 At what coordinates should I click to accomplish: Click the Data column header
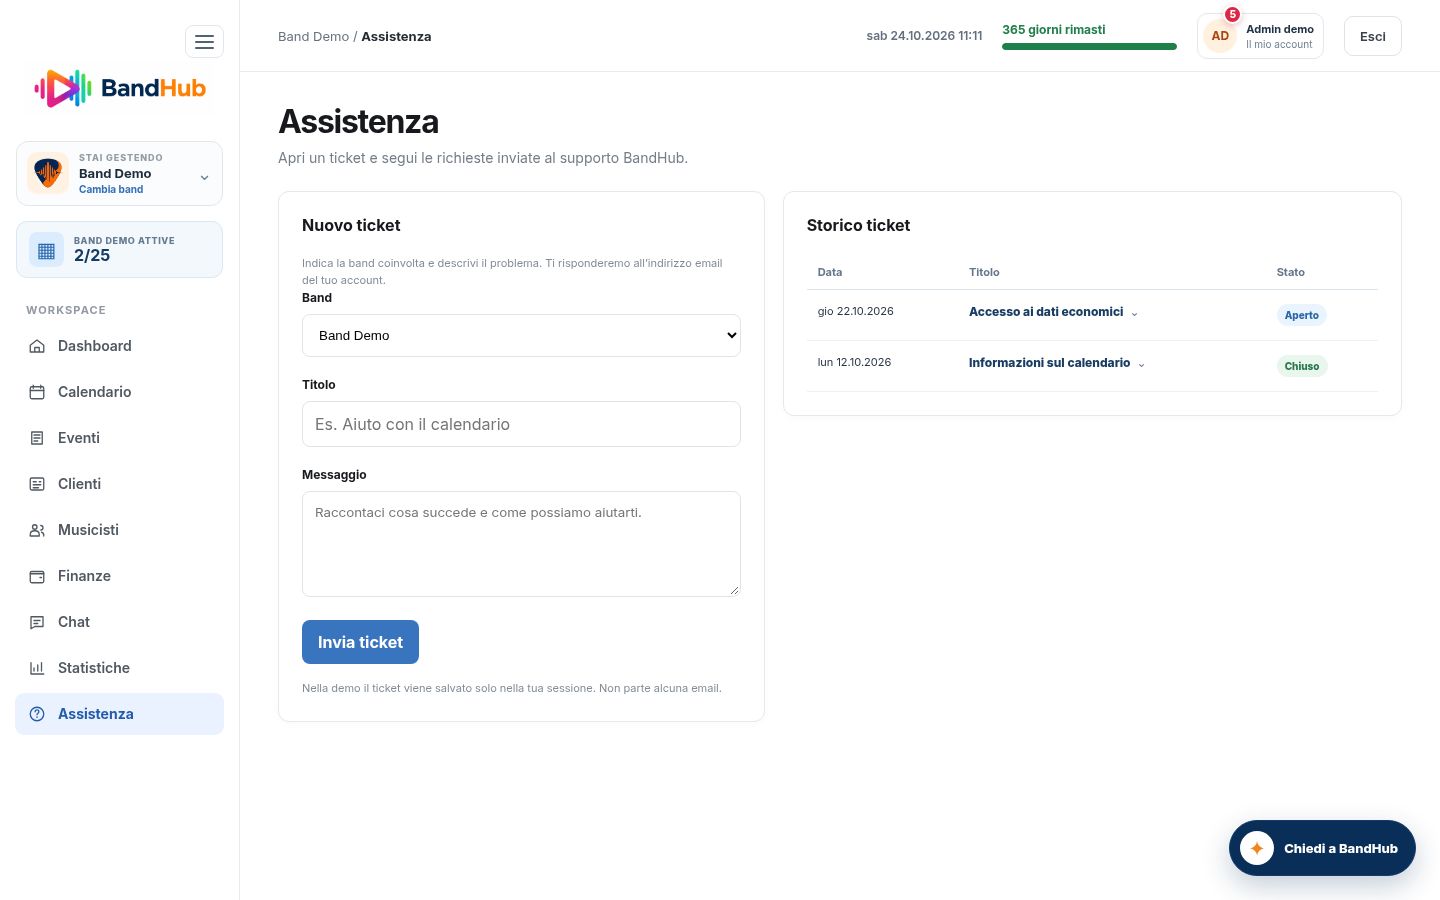tap(829, 272)
